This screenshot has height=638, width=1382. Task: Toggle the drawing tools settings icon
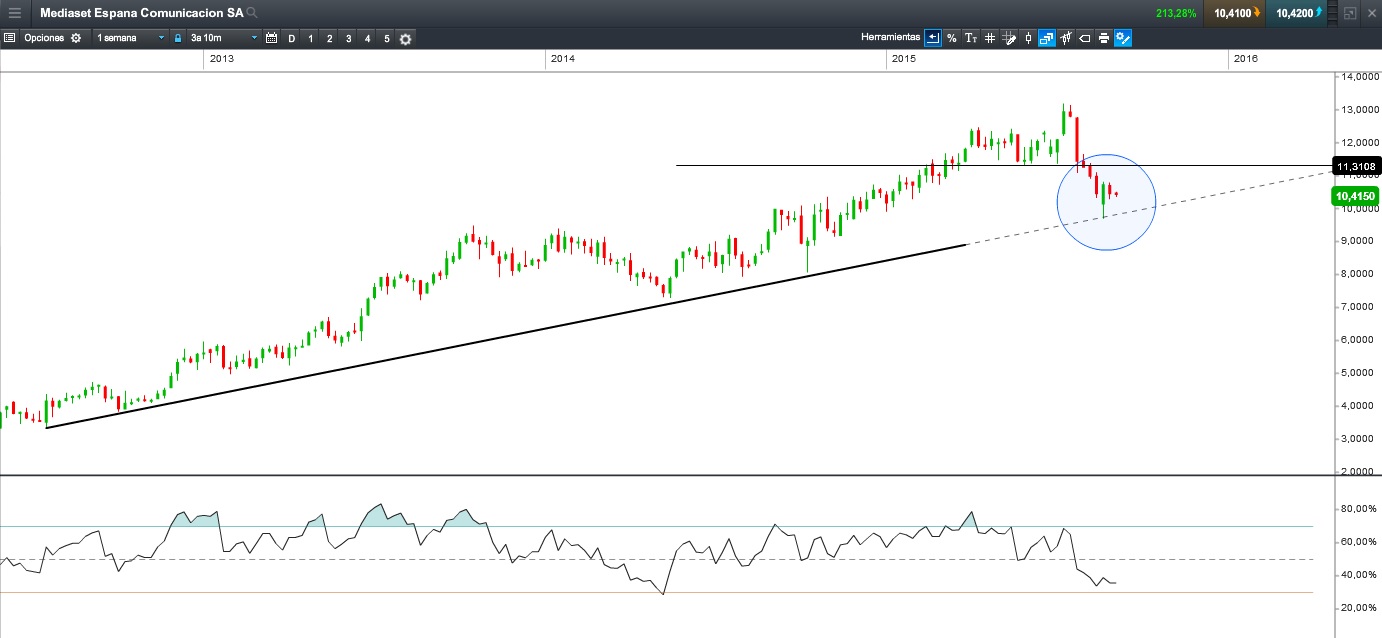1123,38
